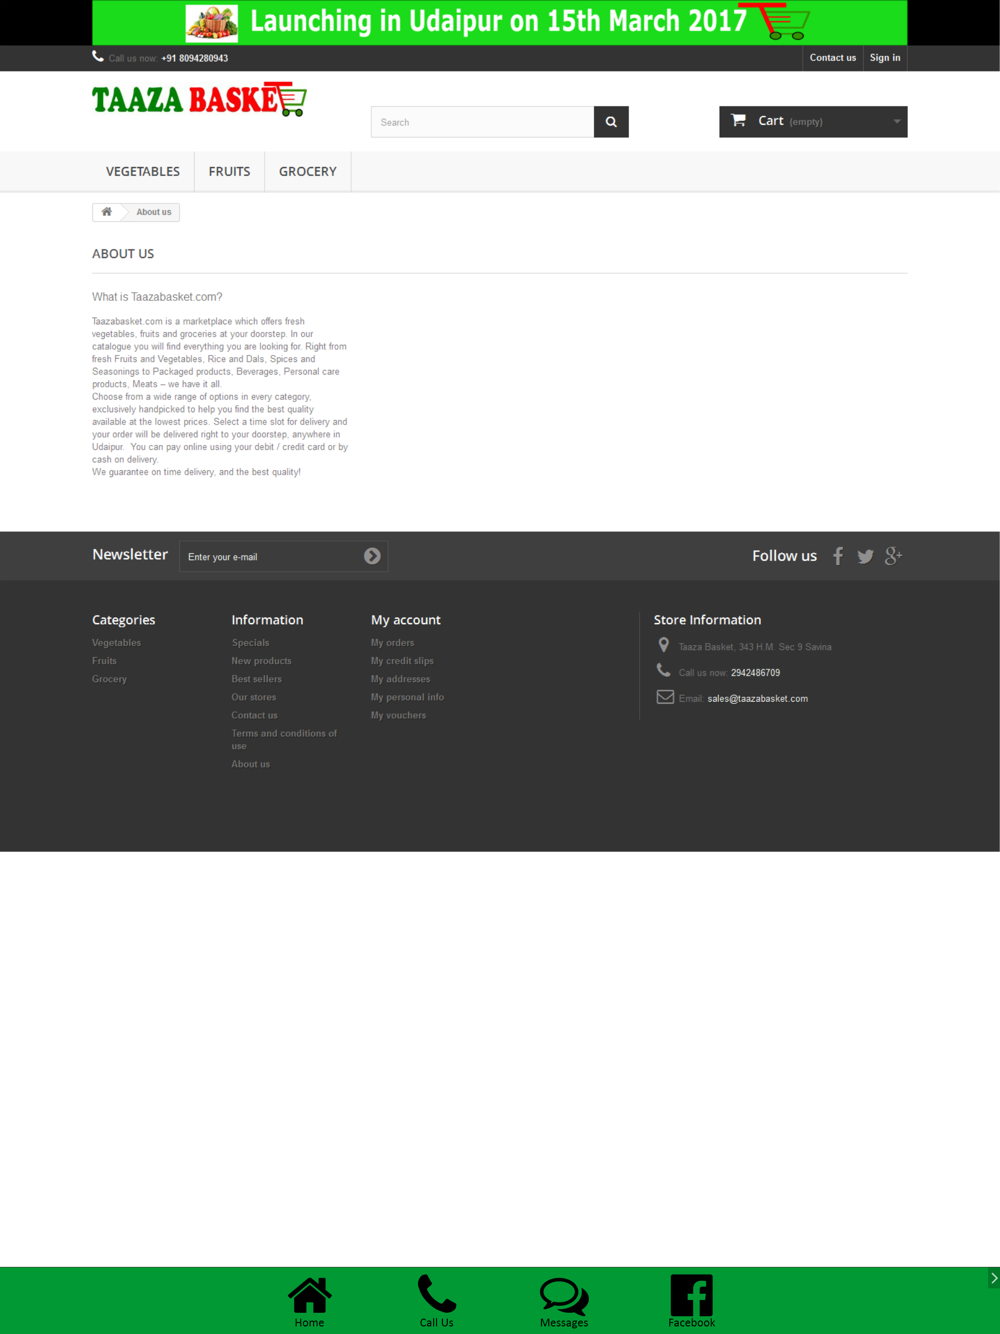Tap the Call Us phone icon
Screen dimensions: 1000x1334
point(436,1302)
